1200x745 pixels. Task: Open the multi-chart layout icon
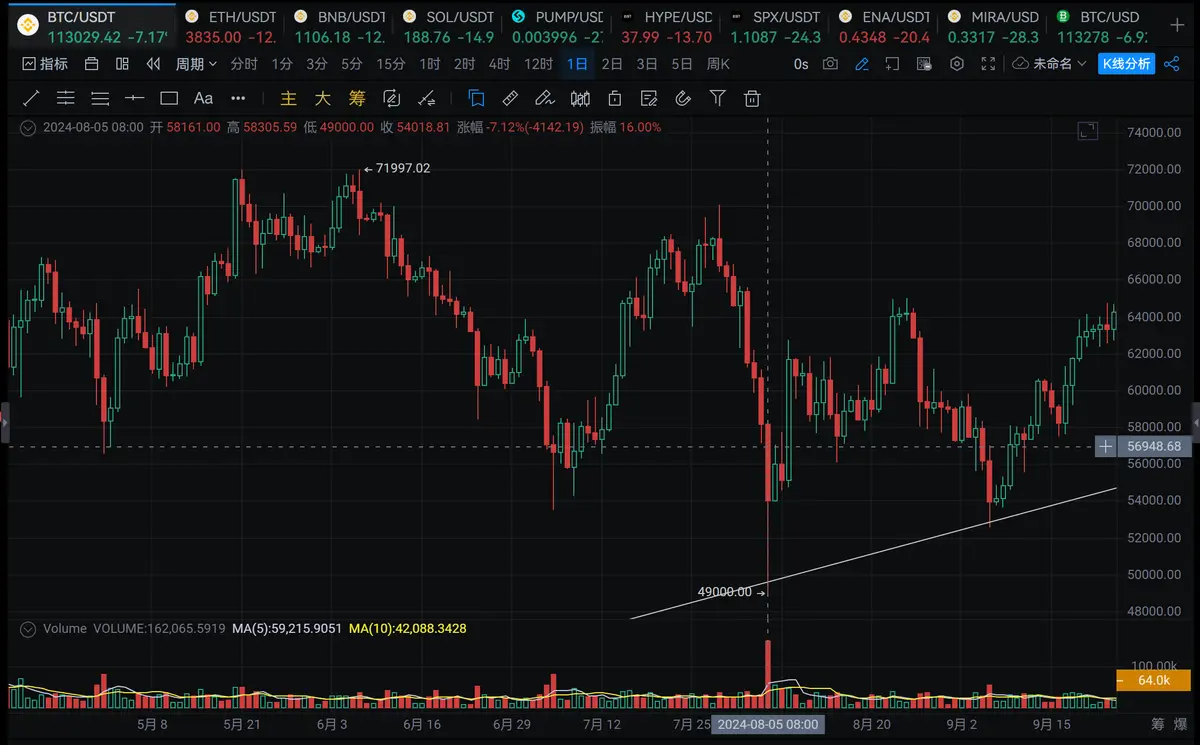point(122,64)
